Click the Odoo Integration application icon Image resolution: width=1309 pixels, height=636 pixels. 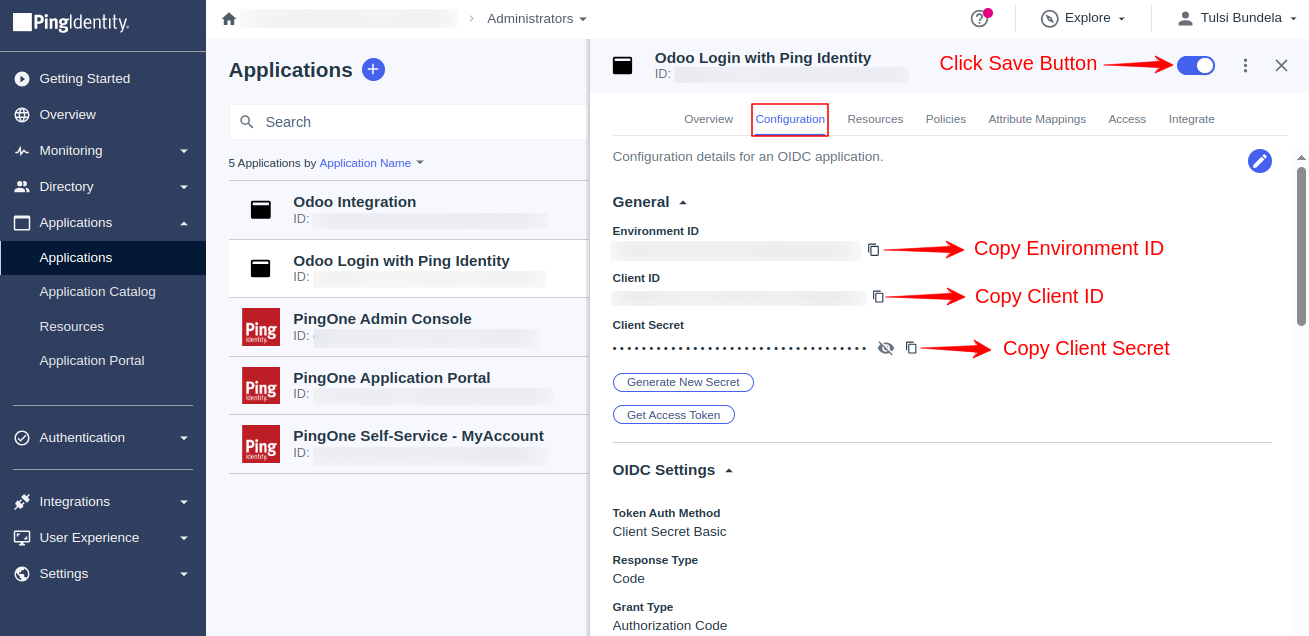pyautogui.click(x=261, y=210)
